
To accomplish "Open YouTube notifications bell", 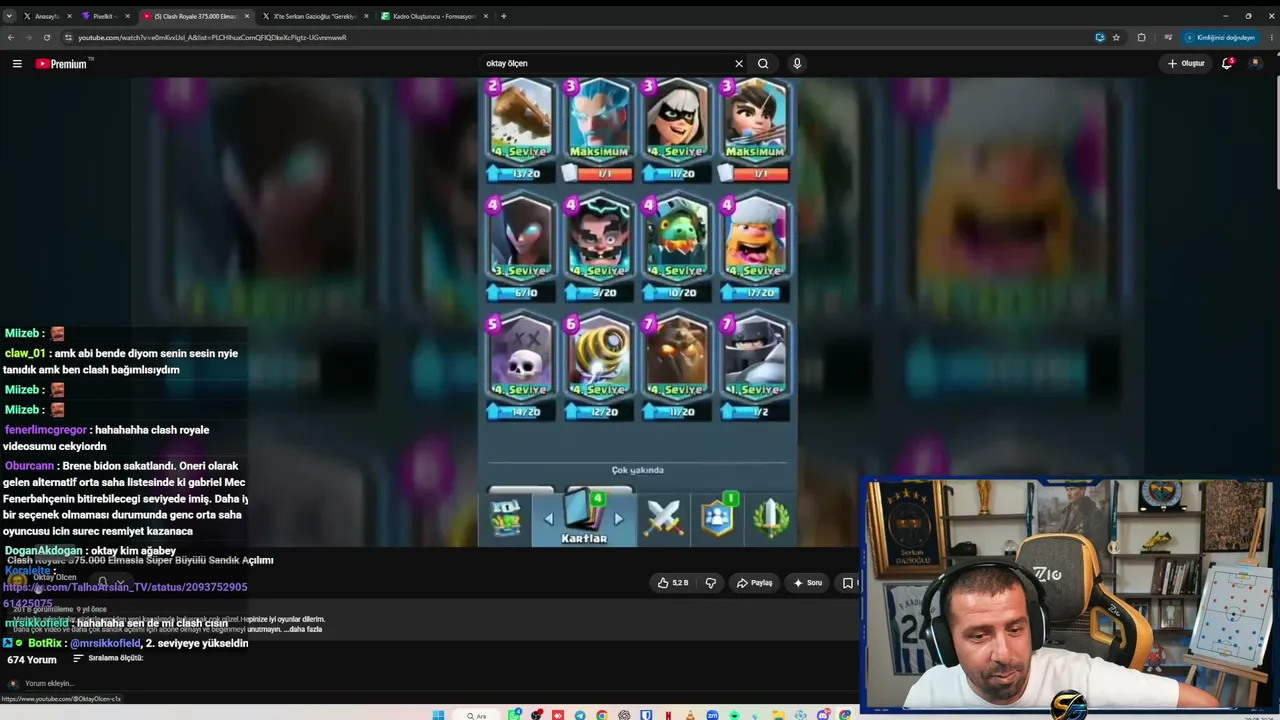I will 1227,64.
